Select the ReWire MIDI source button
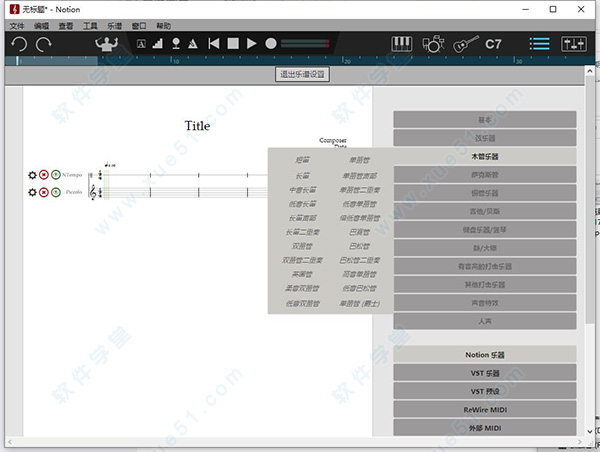Viewport: 600px width, 452px height. click(x=485, y=410)
